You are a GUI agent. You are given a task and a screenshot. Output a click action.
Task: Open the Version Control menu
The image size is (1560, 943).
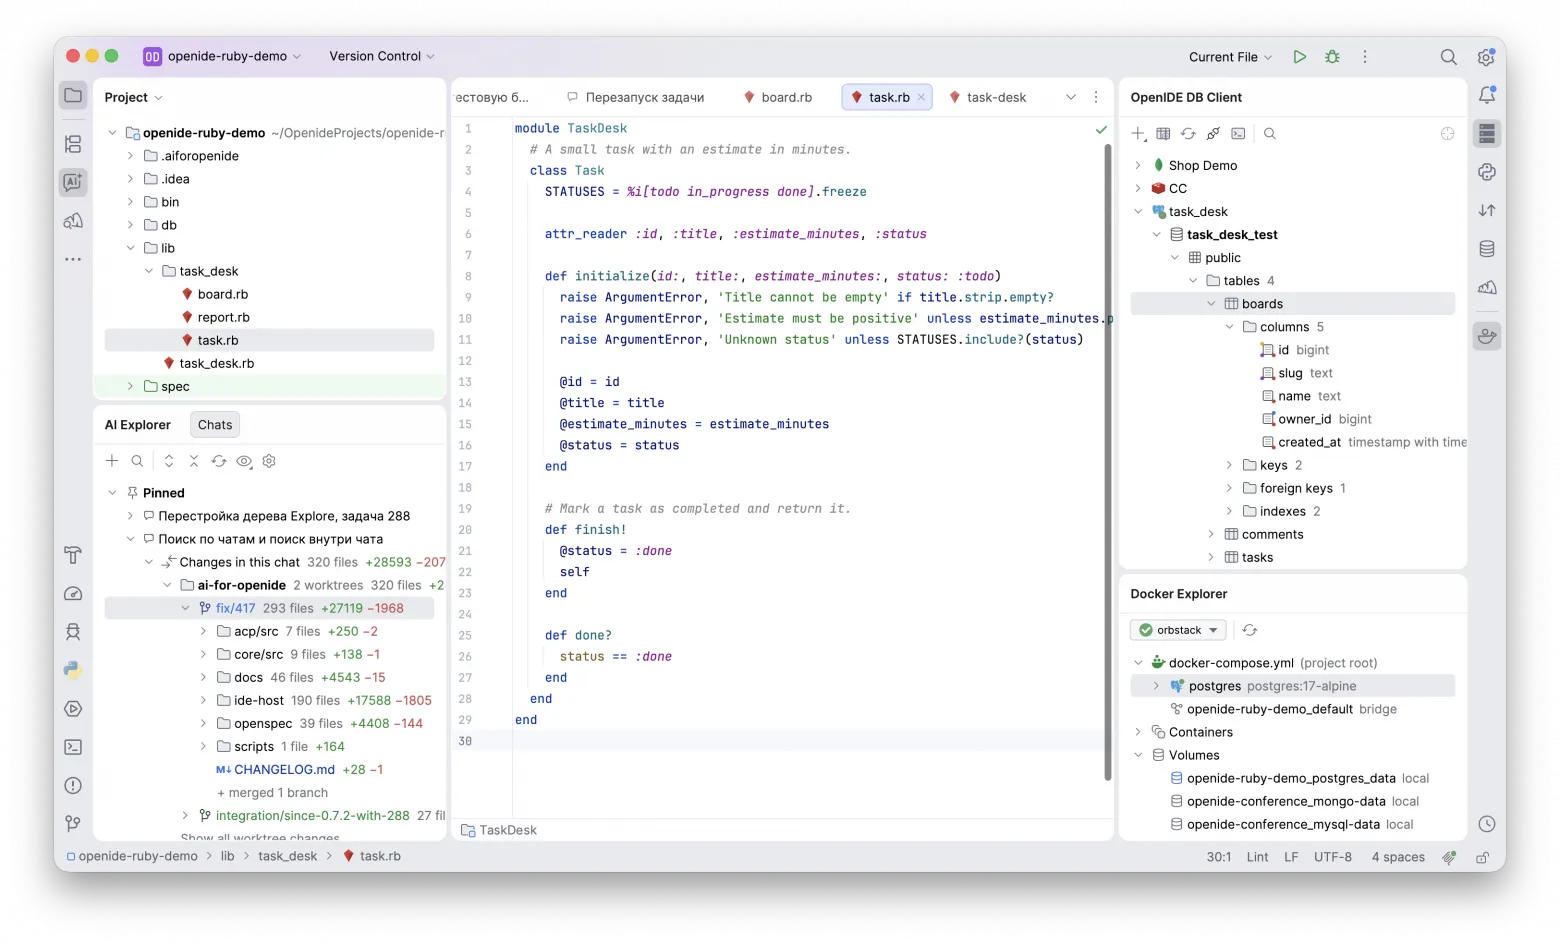pos(382,56)
